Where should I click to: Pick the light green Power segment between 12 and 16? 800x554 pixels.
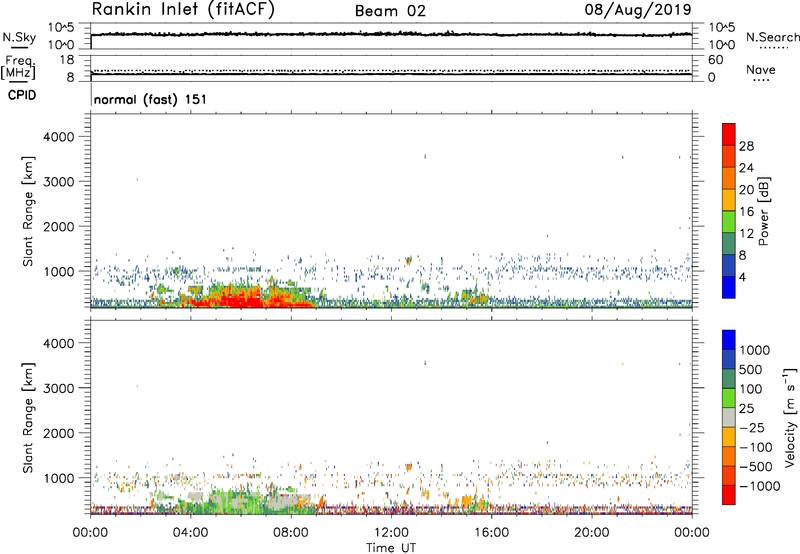[x=729, y=221]
